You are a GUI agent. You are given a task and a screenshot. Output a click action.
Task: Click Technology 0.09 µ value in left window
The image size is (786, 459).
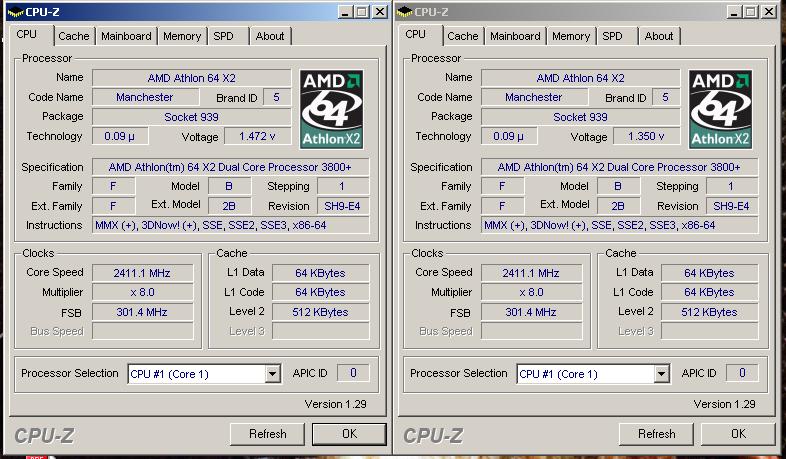[x=120, y=136]
